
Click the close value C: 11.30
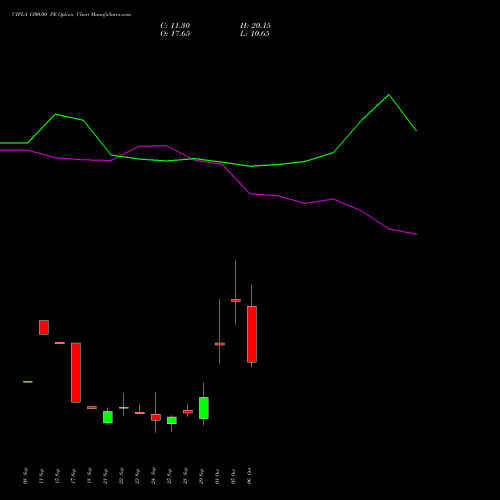click(175, 26)
